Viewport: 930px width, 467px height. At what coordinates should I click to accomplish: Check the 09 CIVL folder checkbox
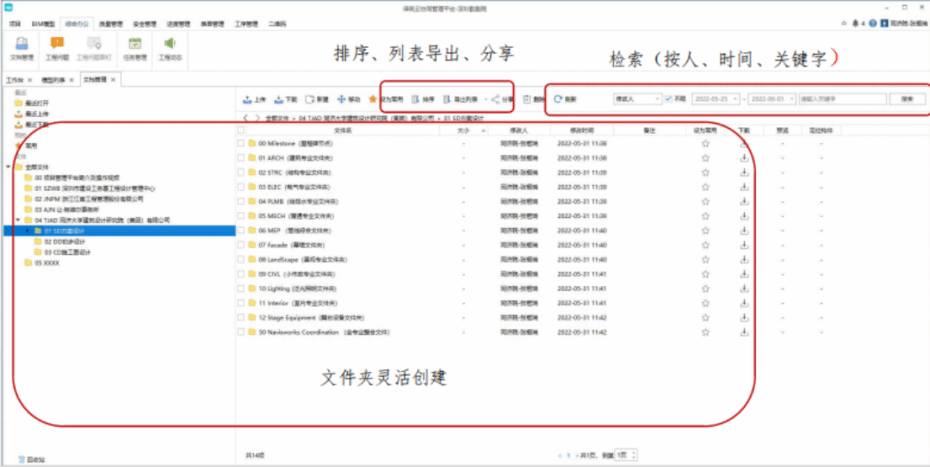[x=241, y=274]
